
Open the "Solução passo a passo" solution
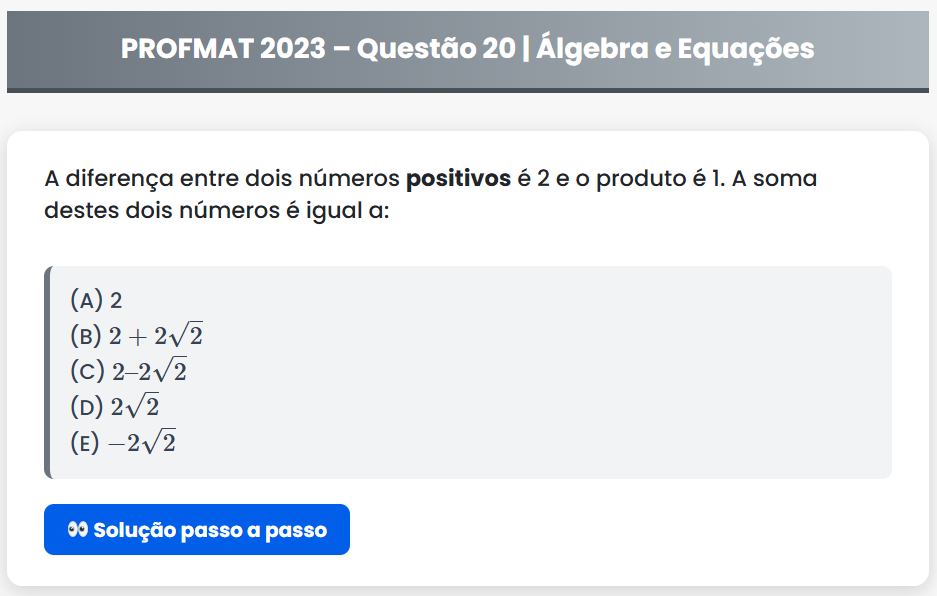[x=197, y=530]
